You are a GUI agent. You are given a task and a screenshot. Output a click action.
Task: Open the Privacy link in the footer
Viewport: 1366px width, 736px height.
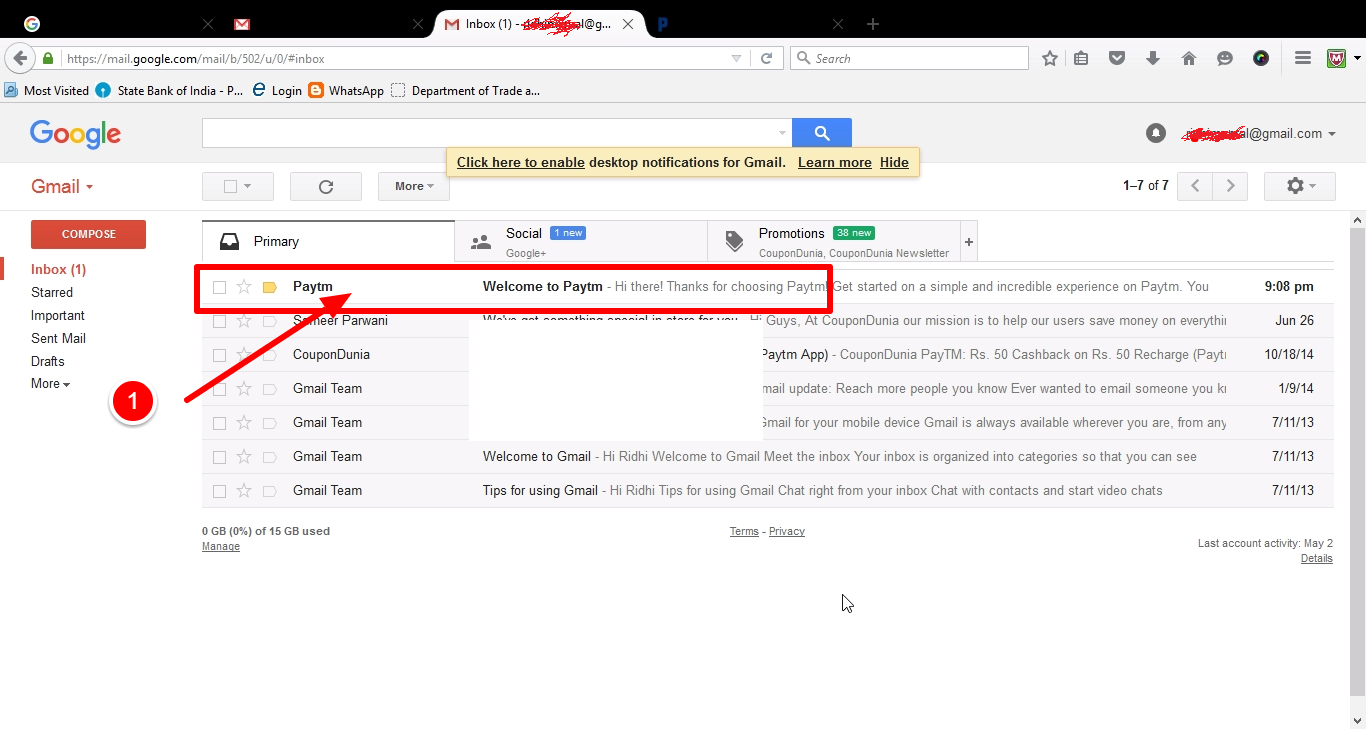[787, 531]
